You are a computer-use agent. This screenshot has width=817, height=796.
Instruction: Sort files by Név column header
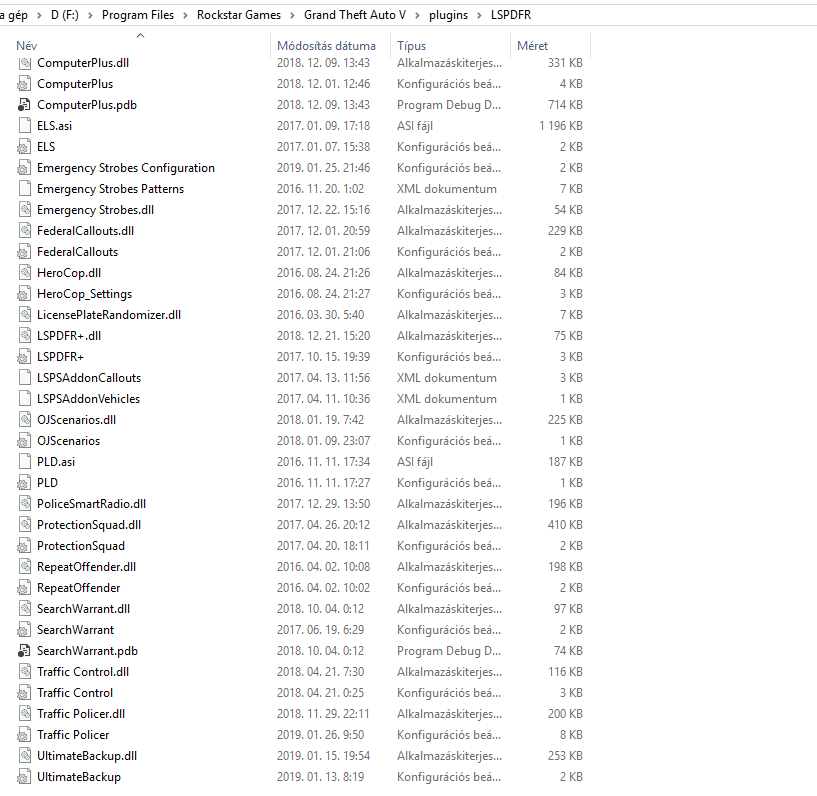tap(27, 46)
